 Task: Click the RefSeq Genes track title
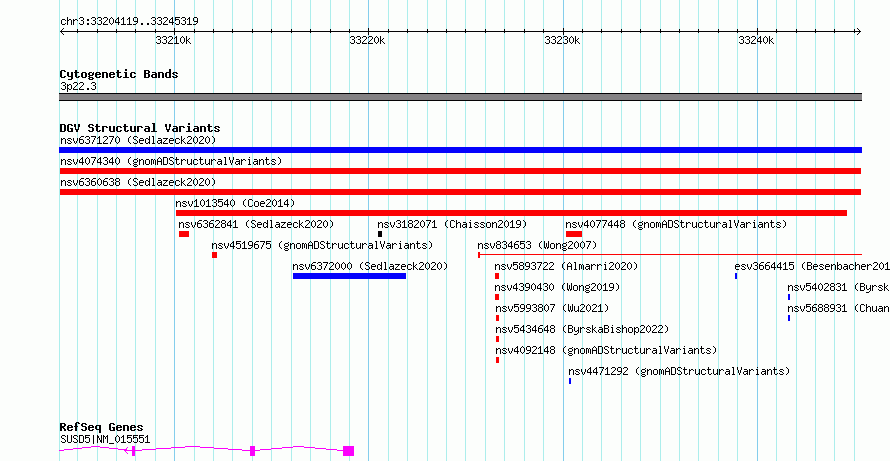pos(102,428)
